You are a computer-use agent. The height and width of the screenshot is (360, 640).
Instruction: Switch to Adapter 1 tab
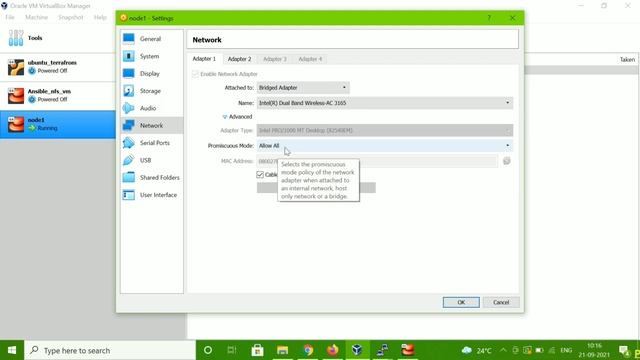coord(204,59)
